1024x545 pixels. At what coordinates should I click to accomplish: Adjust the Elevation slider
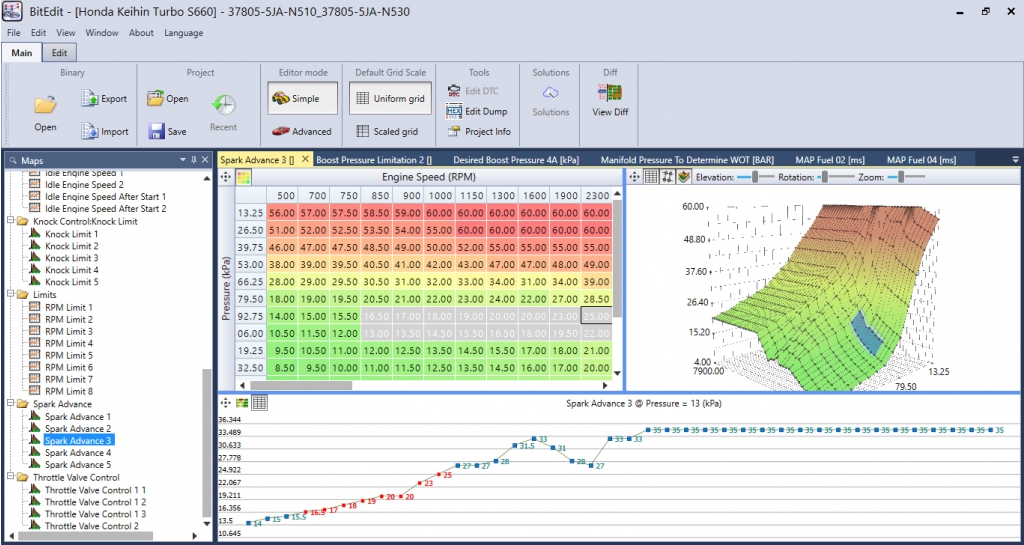(756, 177)
